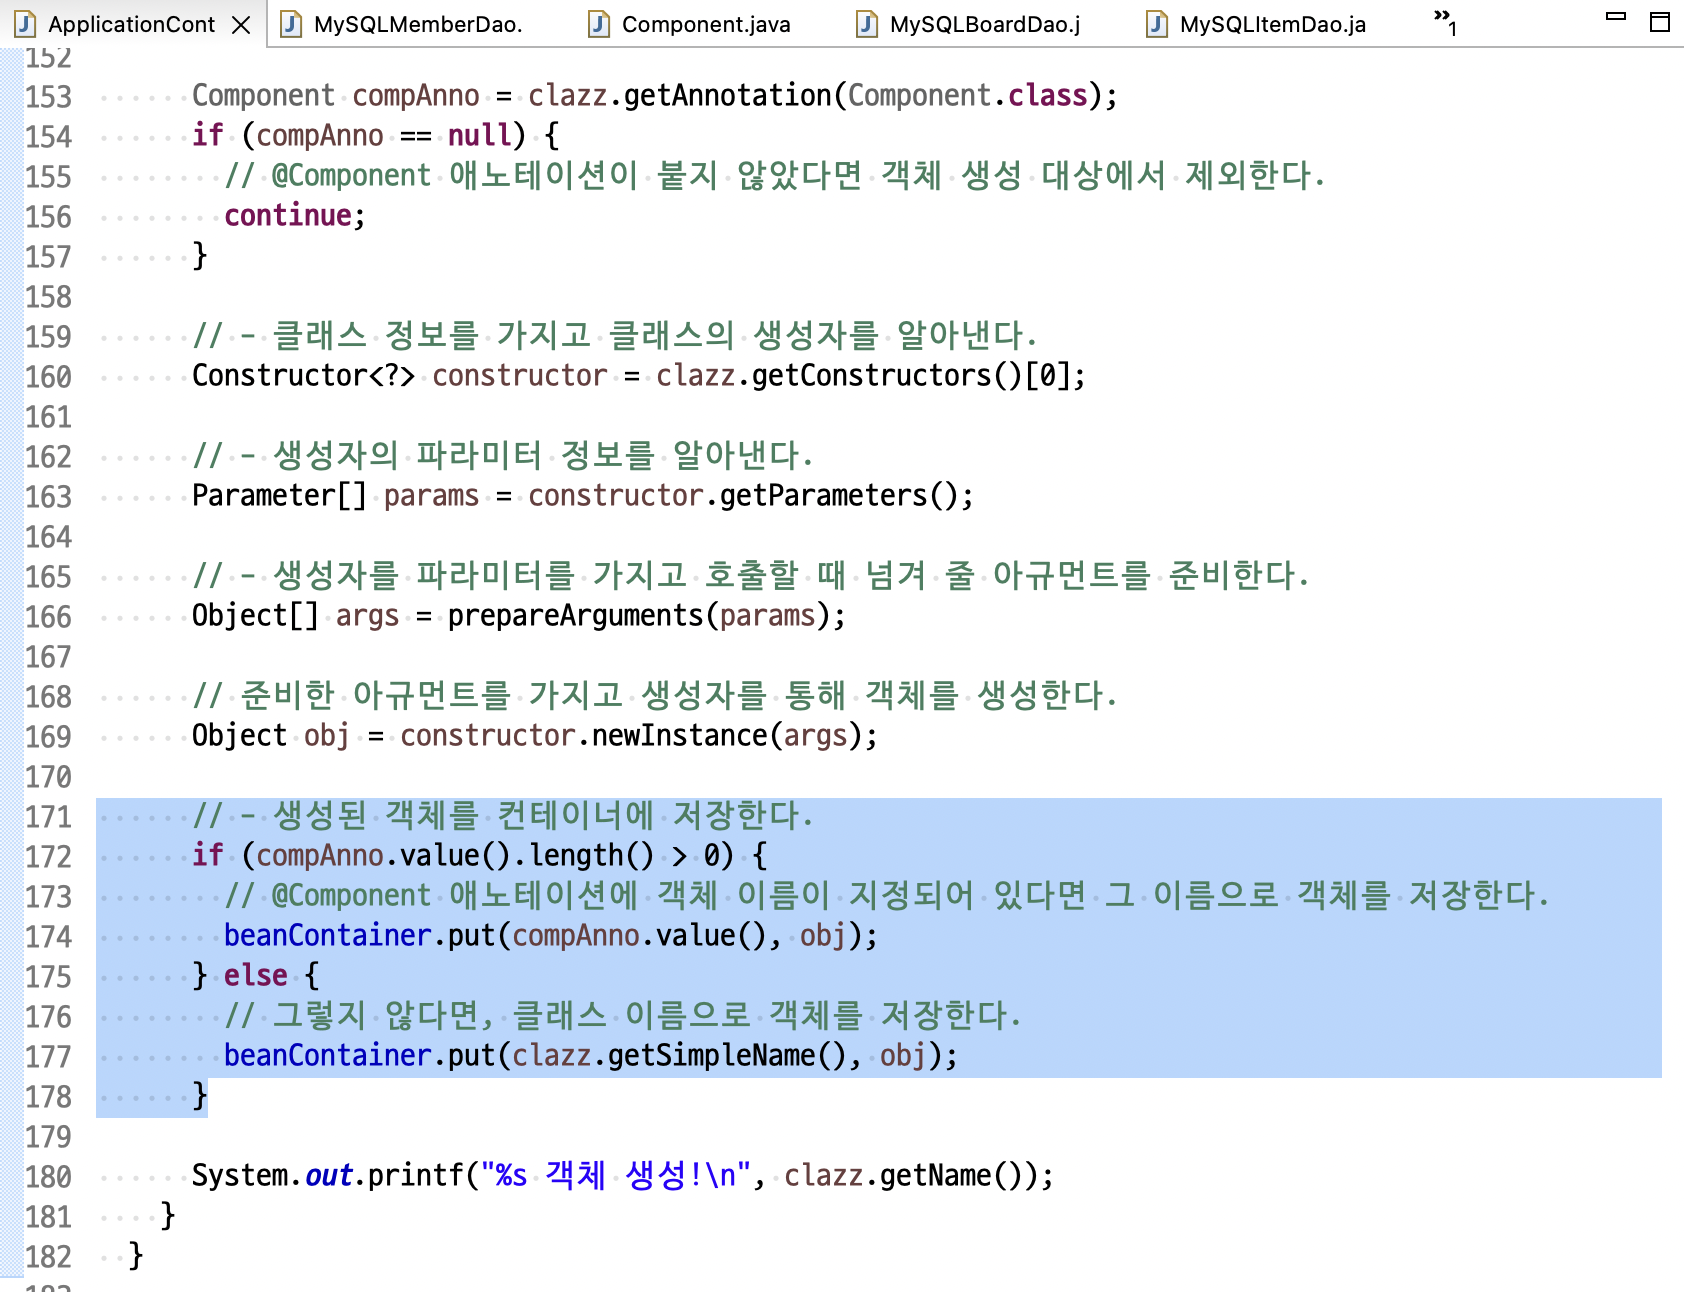The height and width of the screenshot is (1292, 1684).
Task: Click 'Object[]' type on line 166
Action: point(256,616)
